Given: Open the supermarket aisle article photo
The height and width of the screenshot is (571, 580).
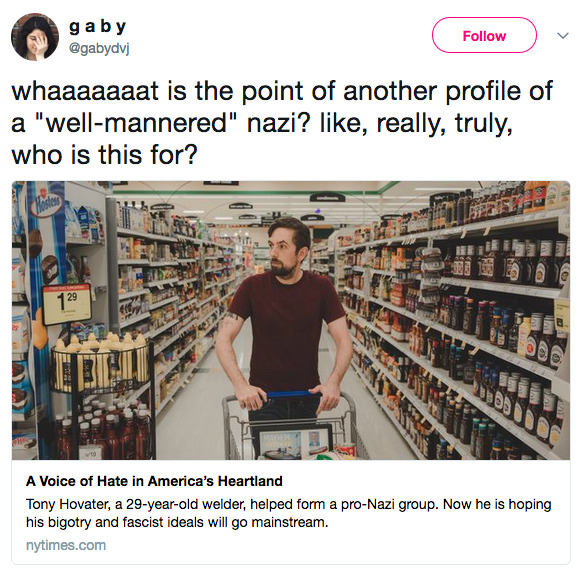Looking at the screenshot, I should tap(291, 320).
